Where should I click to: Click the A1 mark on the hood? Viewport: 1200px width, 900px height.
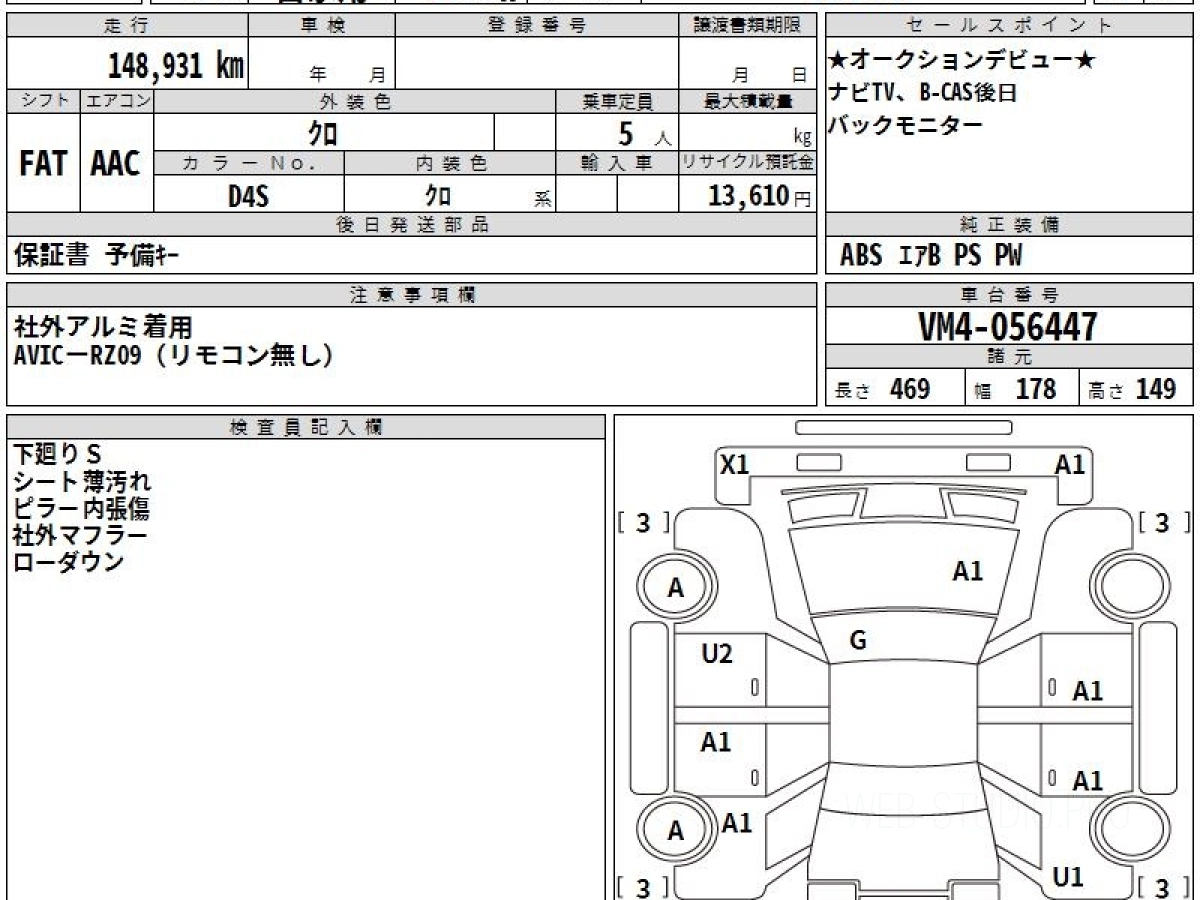967,571
